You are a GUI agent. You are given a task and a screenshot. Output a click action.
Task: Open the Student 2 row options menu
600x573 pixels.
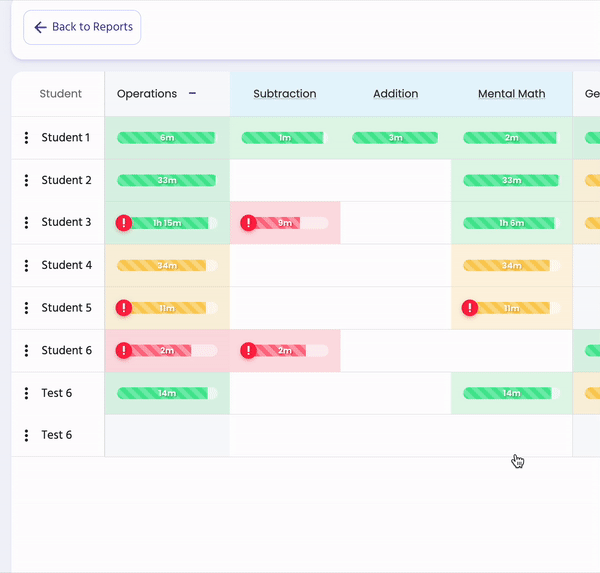point(26,180)
